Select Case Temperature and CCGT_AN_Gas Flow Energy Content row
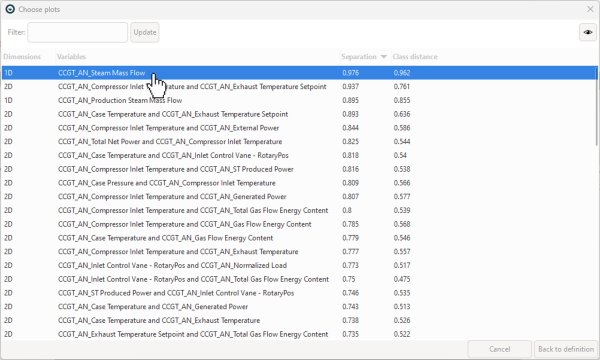This screenshot has width=600, height=360. tap(299, 238)
